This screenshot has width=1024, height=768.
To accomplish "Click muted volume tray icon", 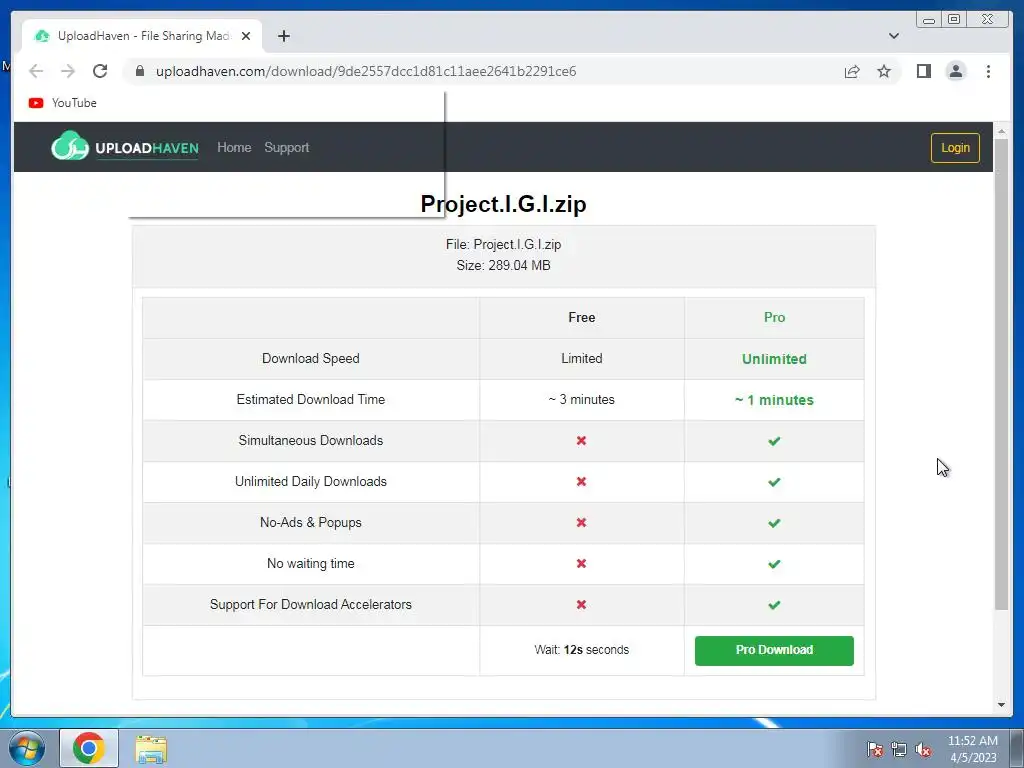I will [x=923, y=750].
